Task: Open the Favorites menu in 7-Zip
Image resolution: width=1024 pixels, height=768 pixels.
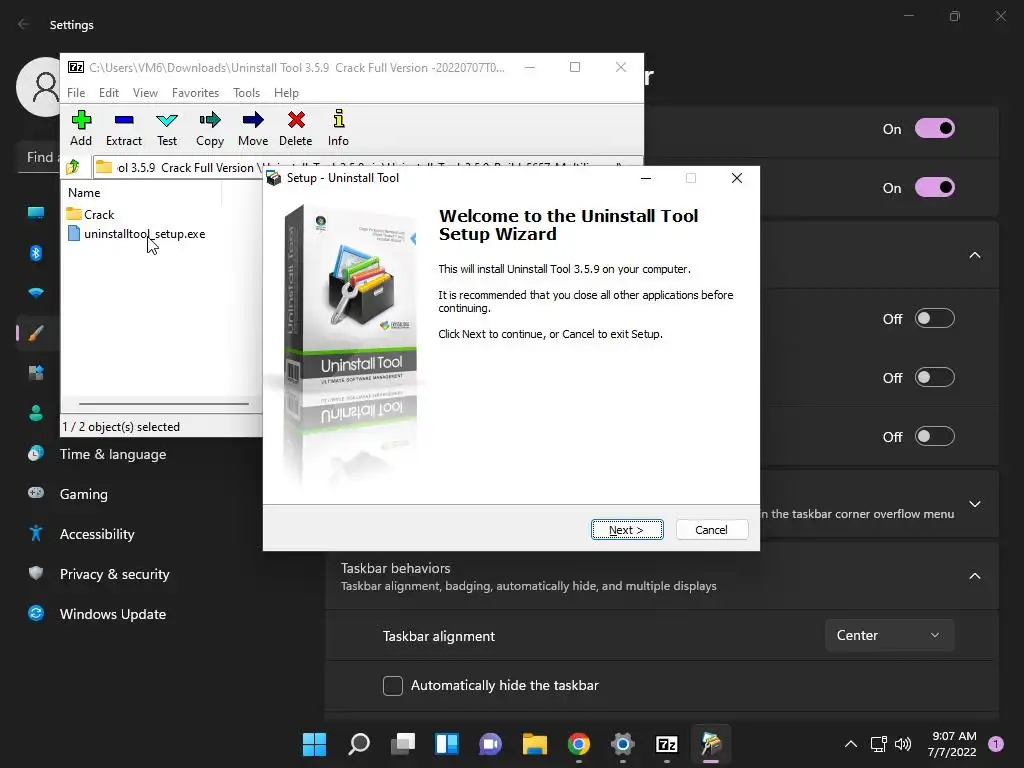Action: pos(195,93)
